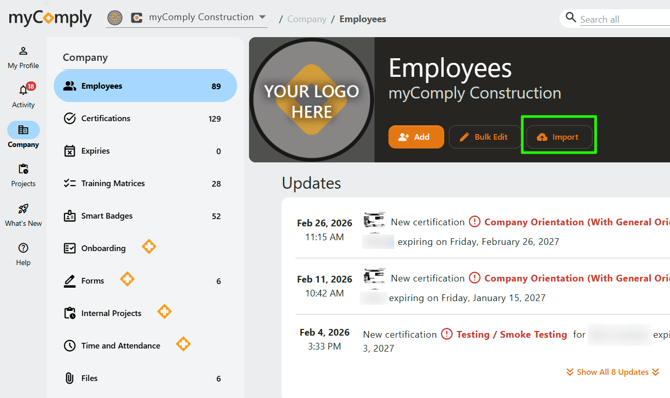
Task: Click the alert icon beside Testing / Smoke Testing
Action: (447, 334)
